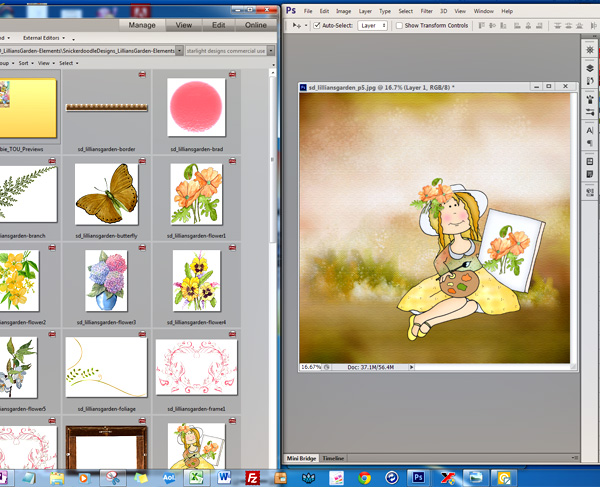Click Distribute bottom edges icon
The height and width of the screenshot is (487, 600).
click(x=580, y=26)
